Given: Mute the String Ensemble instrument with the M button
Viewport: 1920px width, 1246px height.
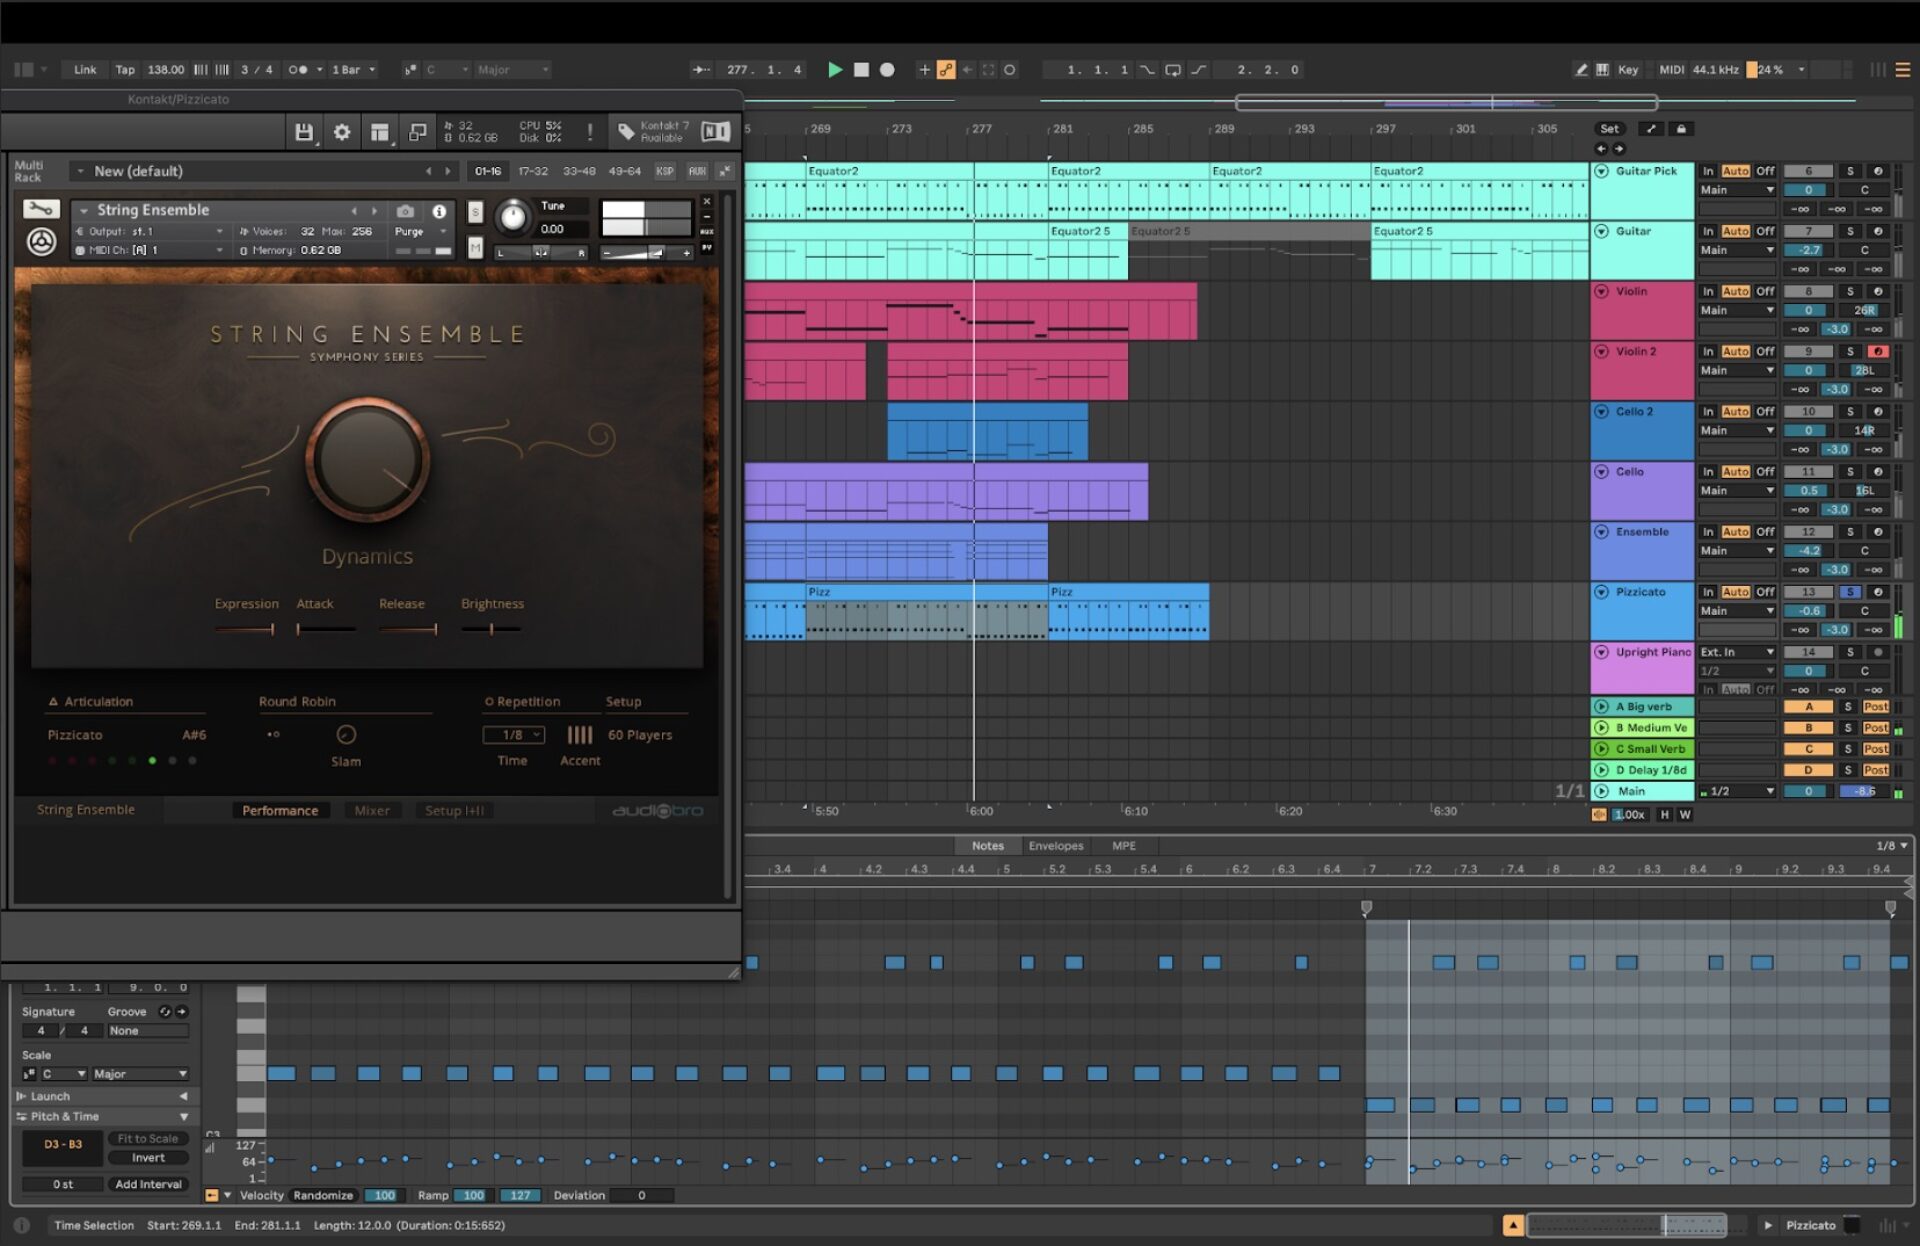Looking at the screenshot, I should pyautogui.click(x=475, y=247).
